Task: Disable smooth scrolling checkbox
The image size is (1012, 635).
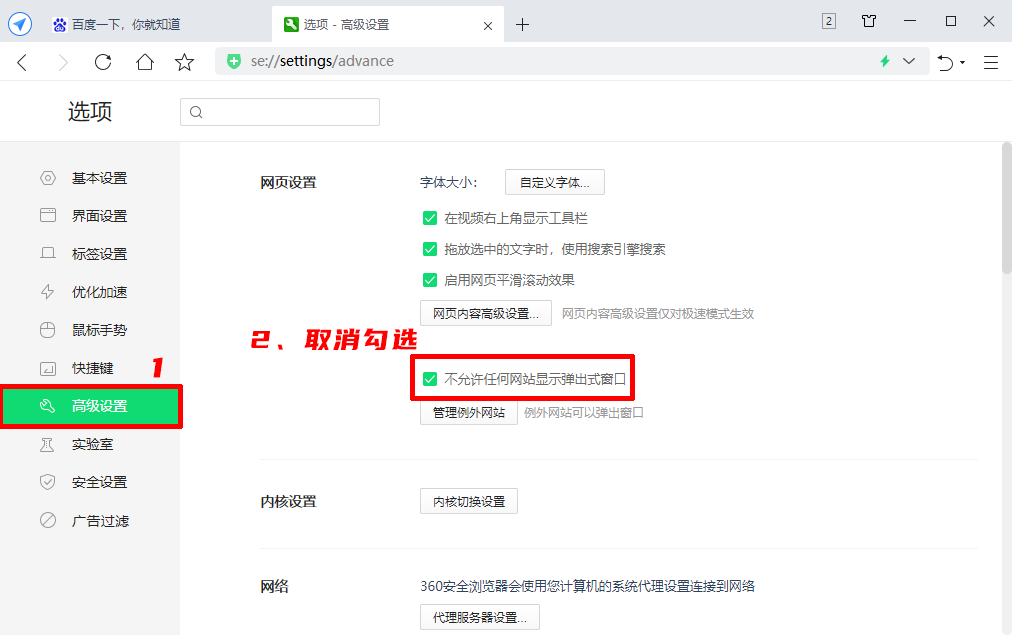Action: pos(430,280)
